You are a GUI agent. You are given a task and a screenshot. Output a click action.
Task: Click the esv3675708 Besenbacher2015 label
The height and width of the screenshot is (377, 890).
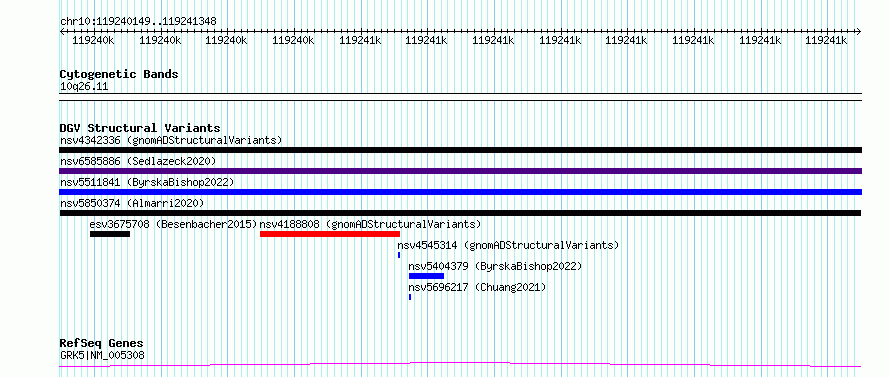[174, 224]
